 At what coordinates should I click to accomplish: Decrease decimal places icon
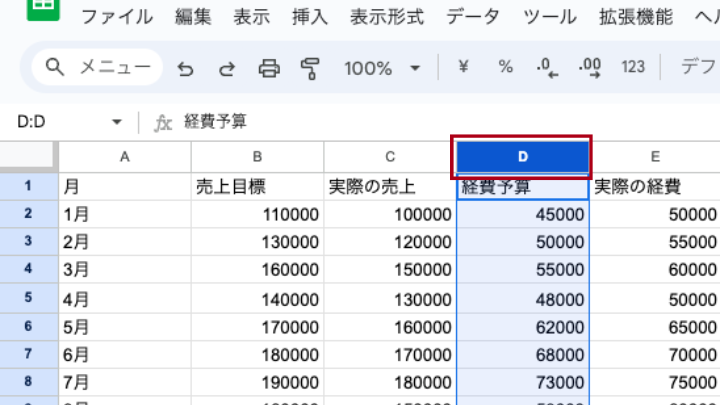coord(546,67)
